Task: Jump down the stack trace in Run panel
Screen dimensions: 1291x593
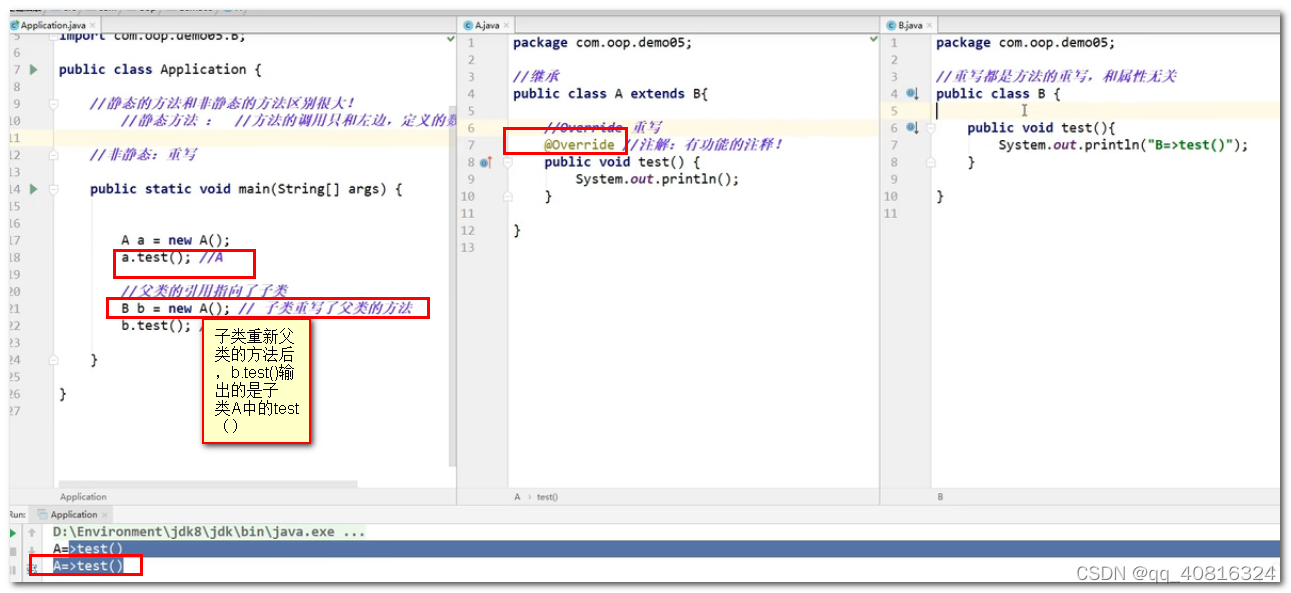Action: point(32,550)
